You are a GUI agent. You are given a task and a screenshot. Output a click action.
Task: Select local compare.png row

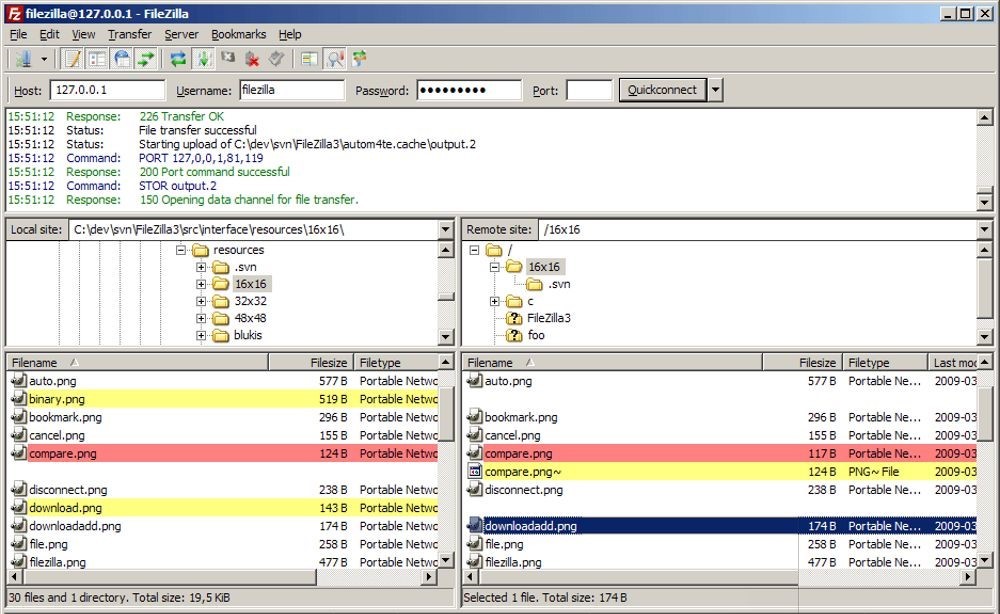(x=223, y=453)
